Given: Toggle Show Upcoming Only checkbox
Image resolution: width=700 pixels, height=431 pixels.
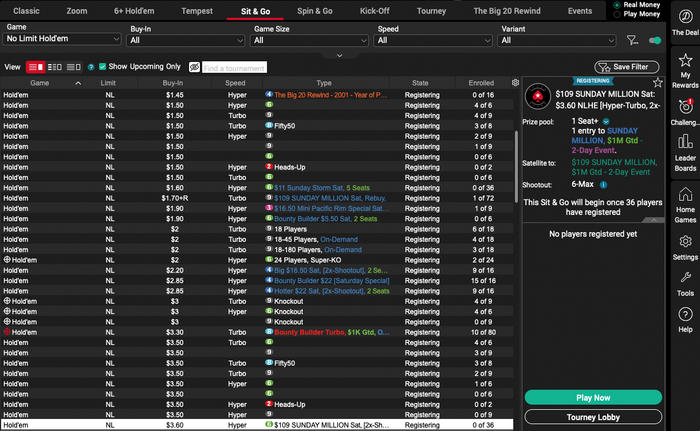Looking at the screenshot, I should pos(103,66).
